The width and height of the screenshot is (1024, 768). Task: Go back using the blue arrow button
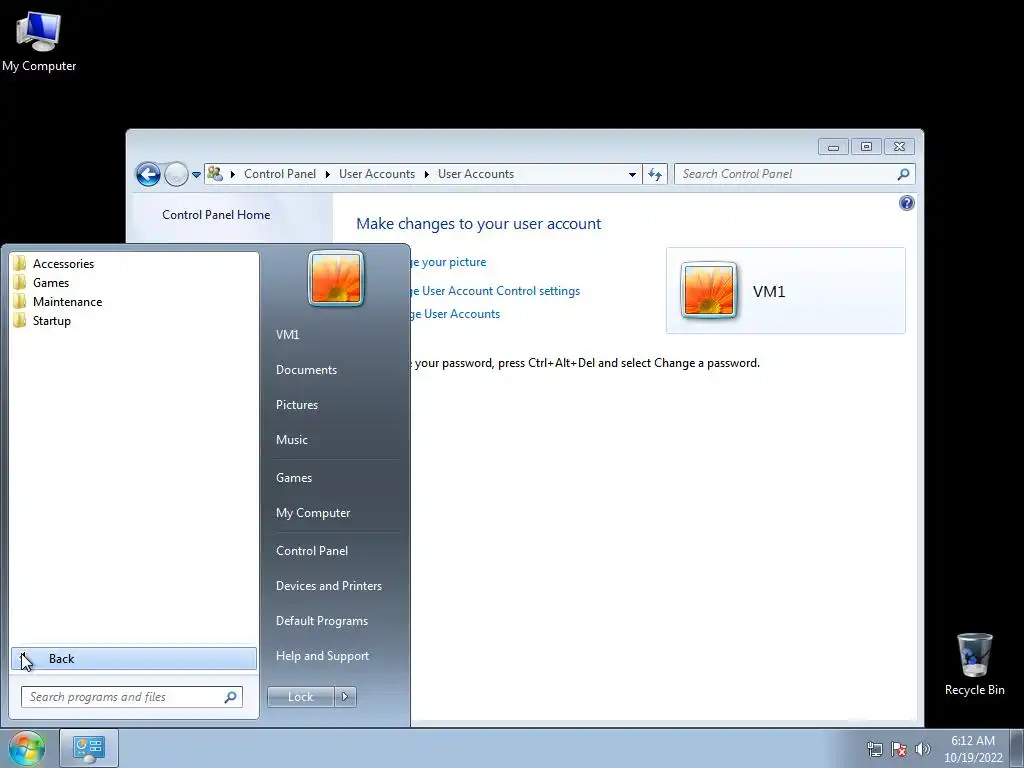148,174
